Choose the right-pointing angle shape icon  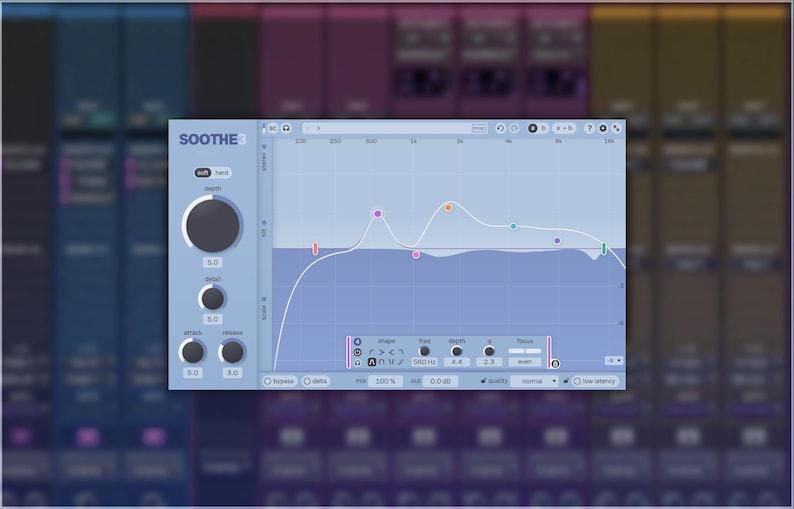pos(382,352)
